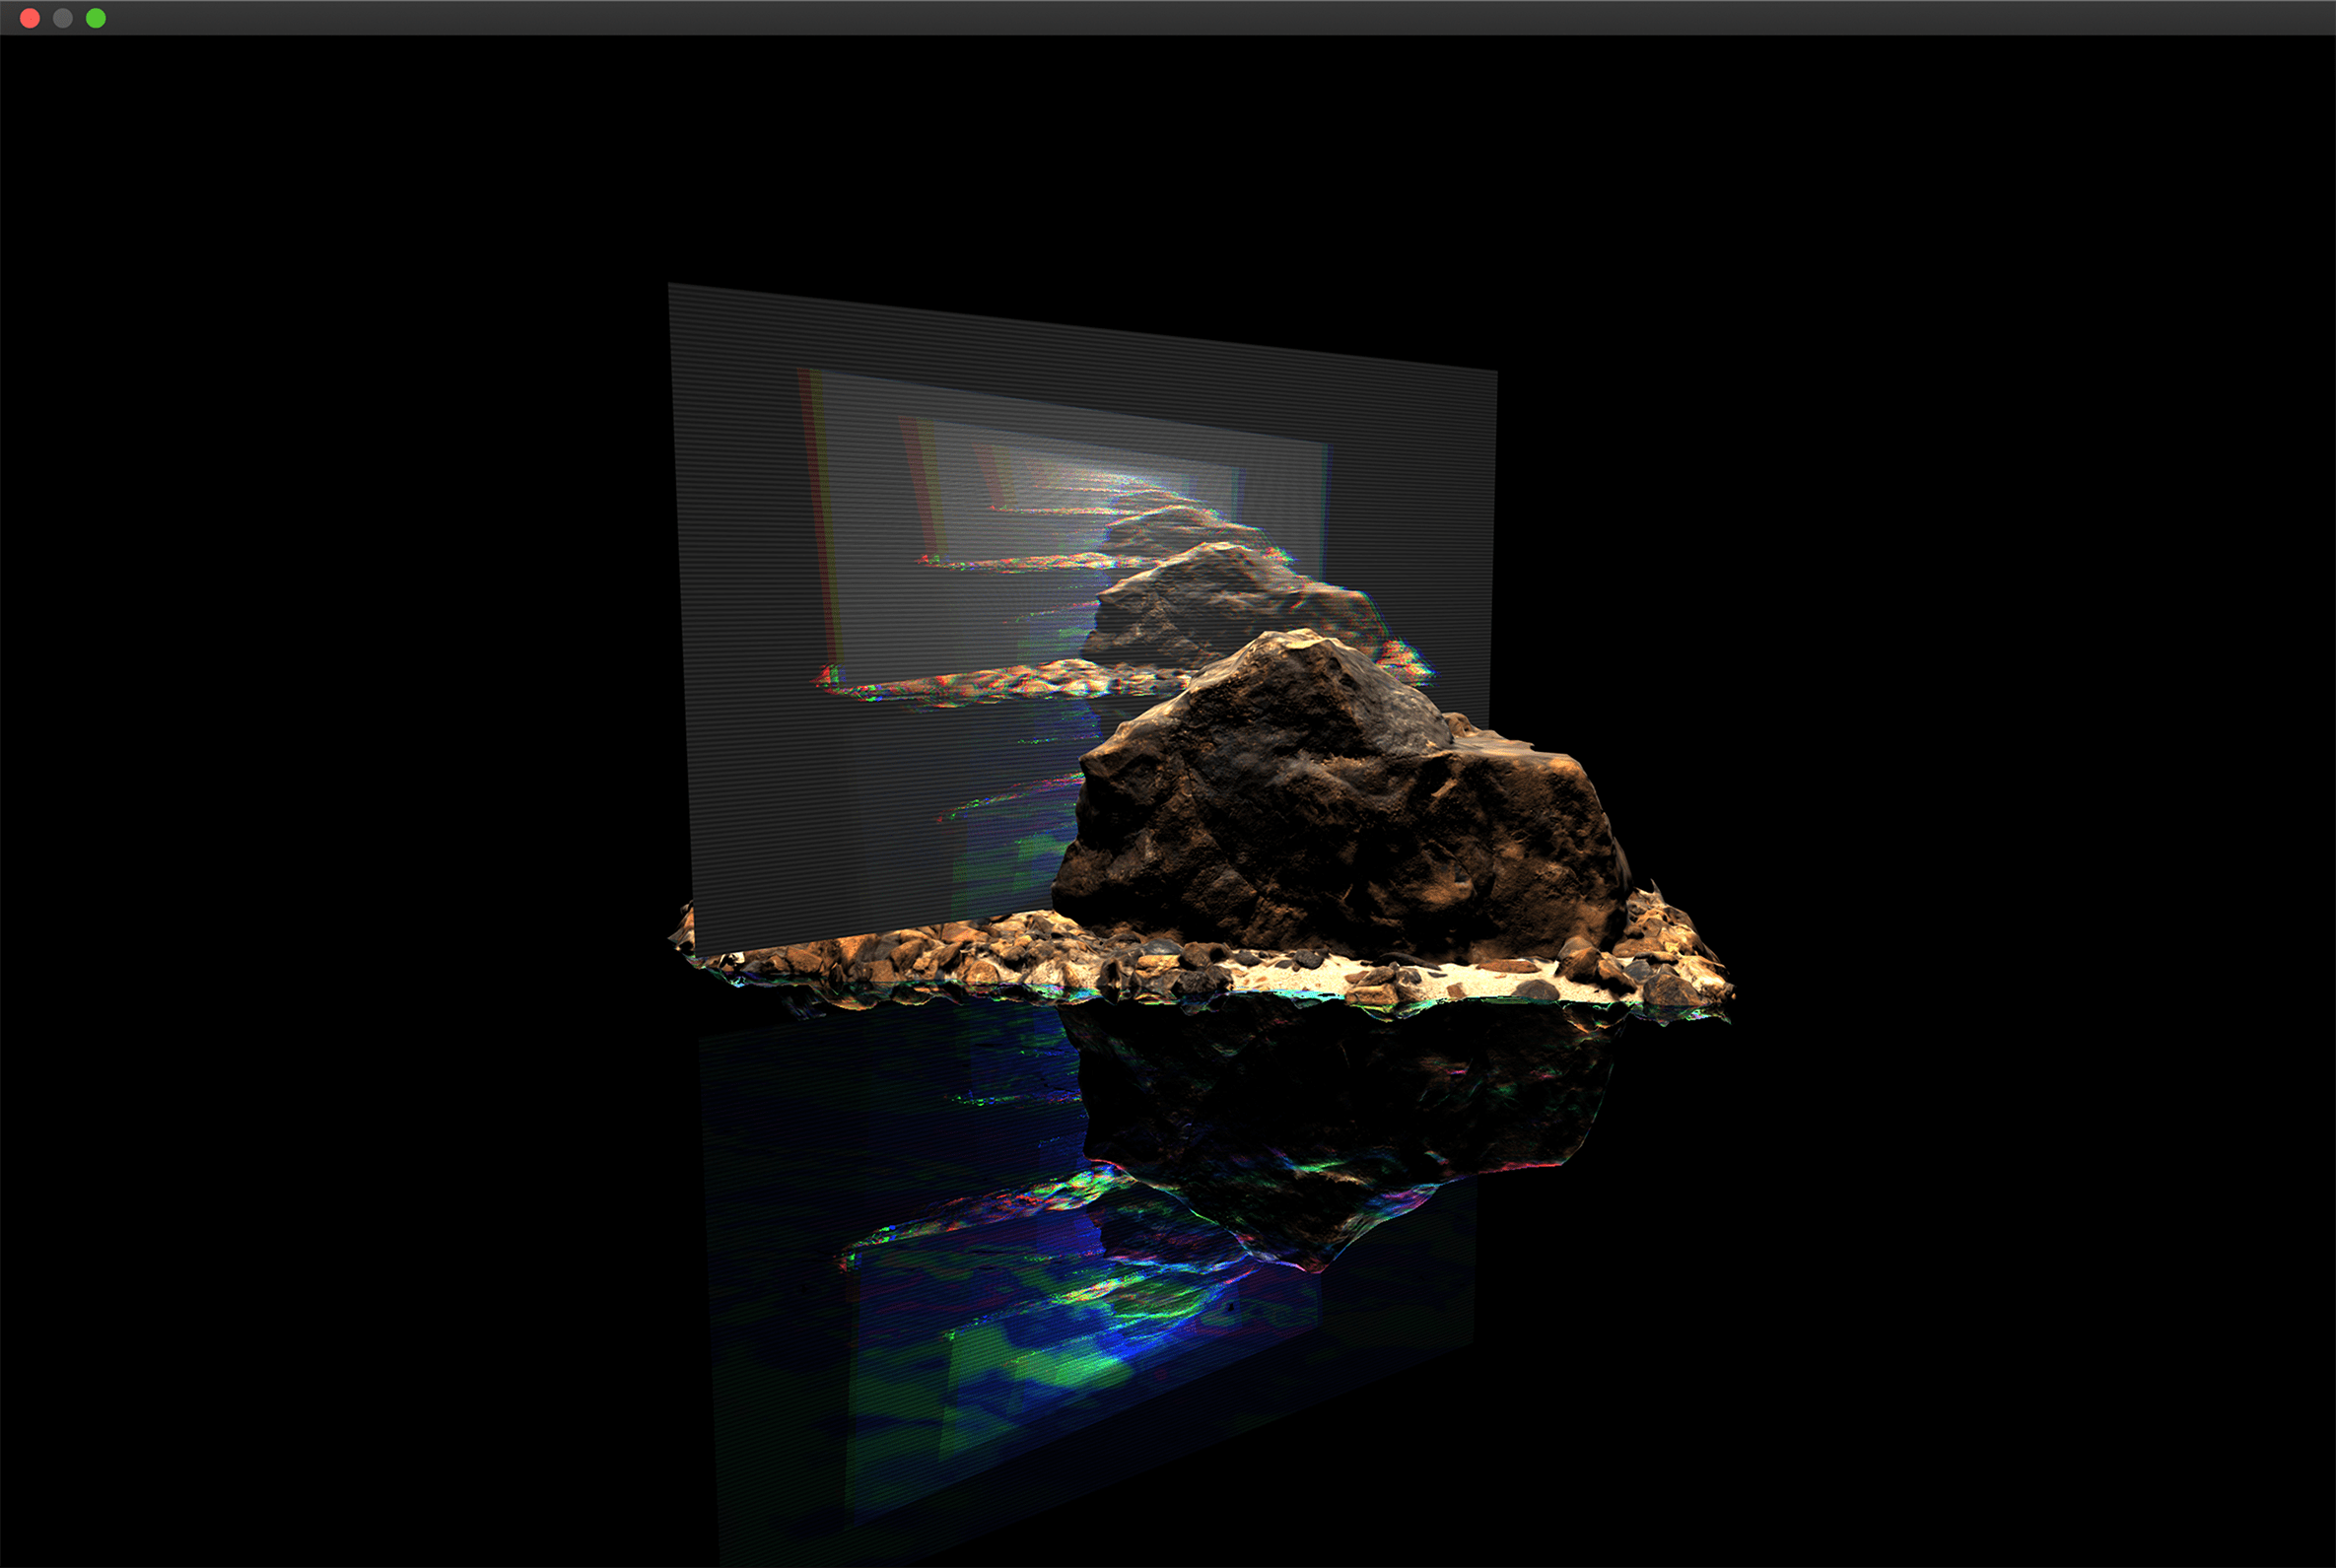Image resolution: width=2336 pixels, height=1568 pixels.
Task: Click the second-largest rock inside the screen
Action: tap(1220, 605)
